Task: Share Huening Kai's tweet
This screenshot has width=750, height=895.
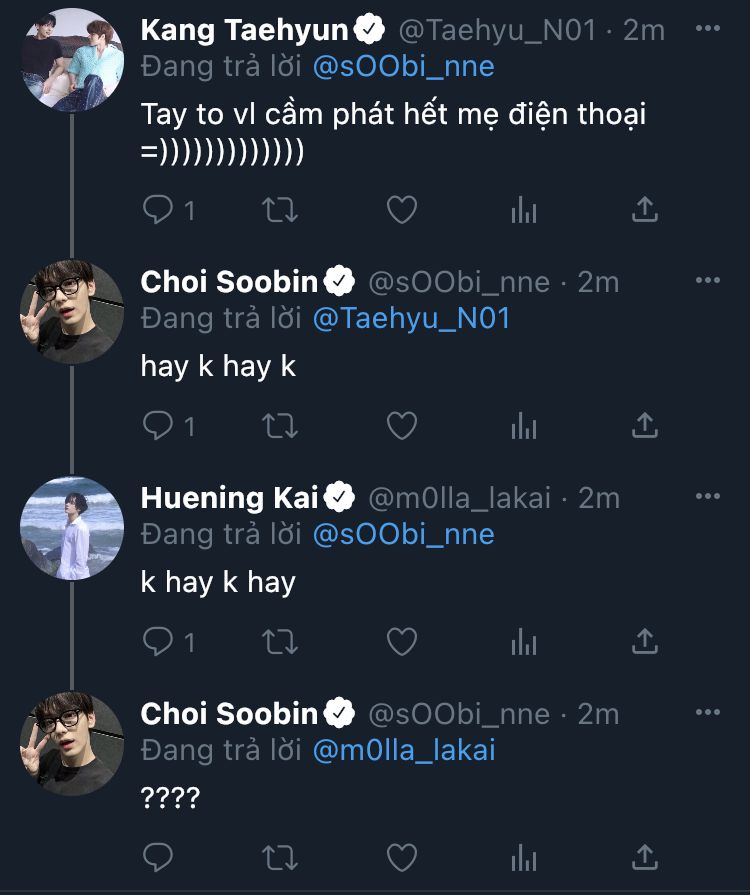Action: coord(645,640)
